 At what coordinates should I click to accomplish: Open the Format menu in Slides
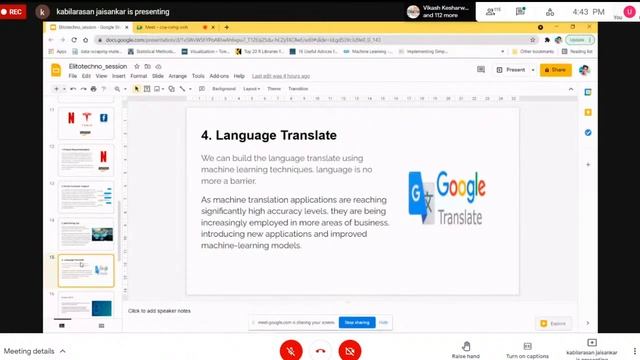[x=138, y=76]
